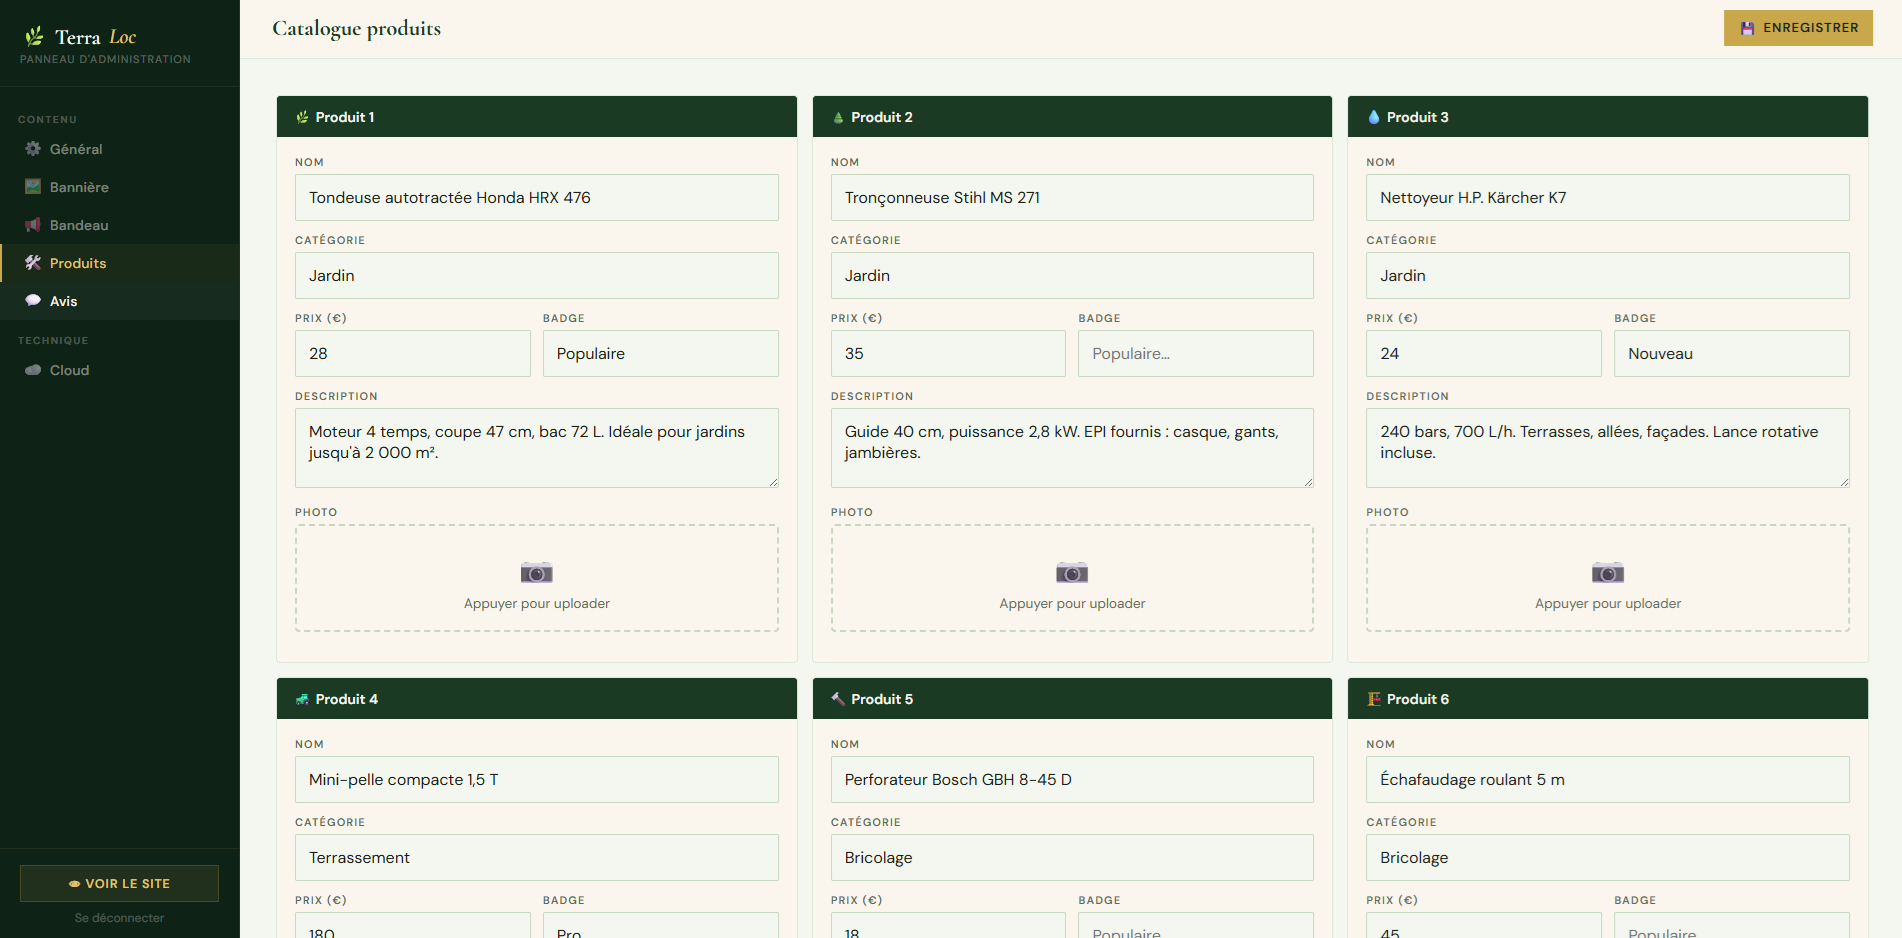Click the tree icon in Produit 2 header
Image resolution: width=1902 pixels, height=938 pixels.
(838, 117)
